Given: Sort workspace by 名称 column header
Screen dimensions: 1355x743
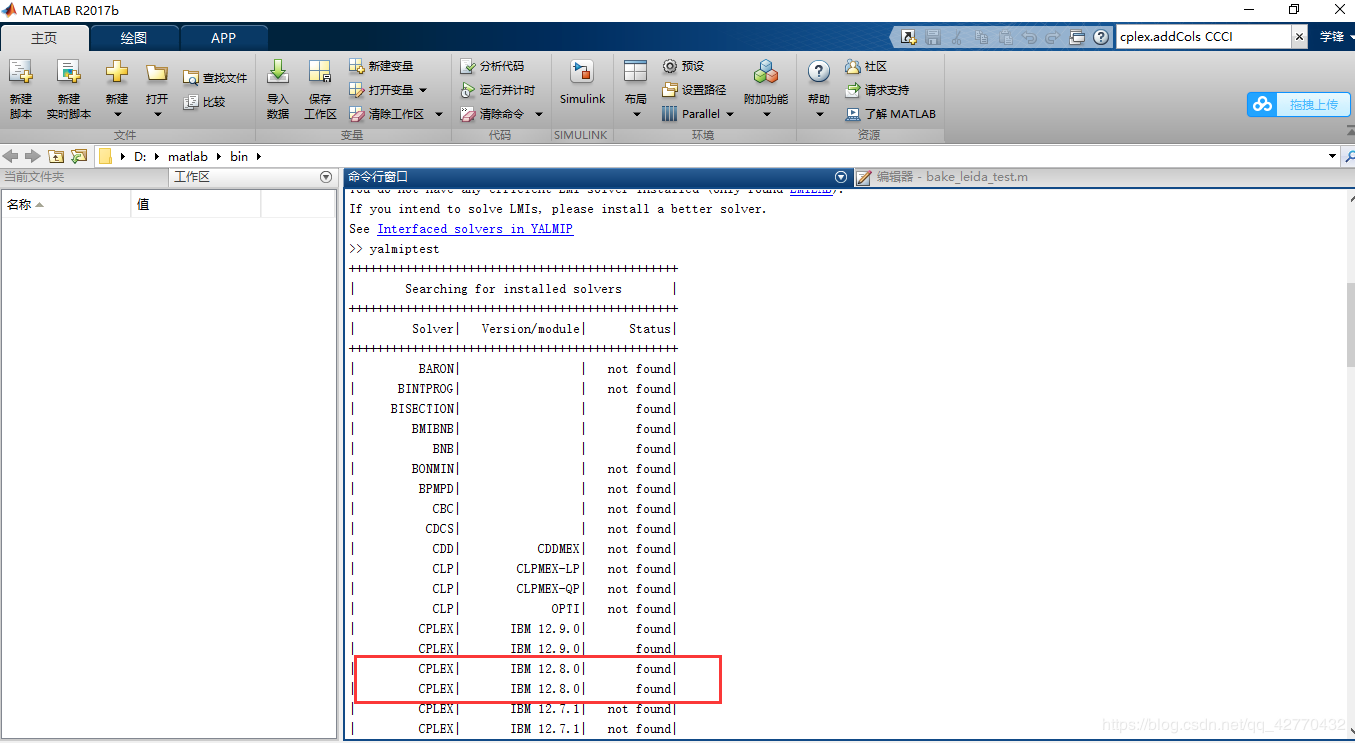Looking at the screenshot, I should click(66, 204).
